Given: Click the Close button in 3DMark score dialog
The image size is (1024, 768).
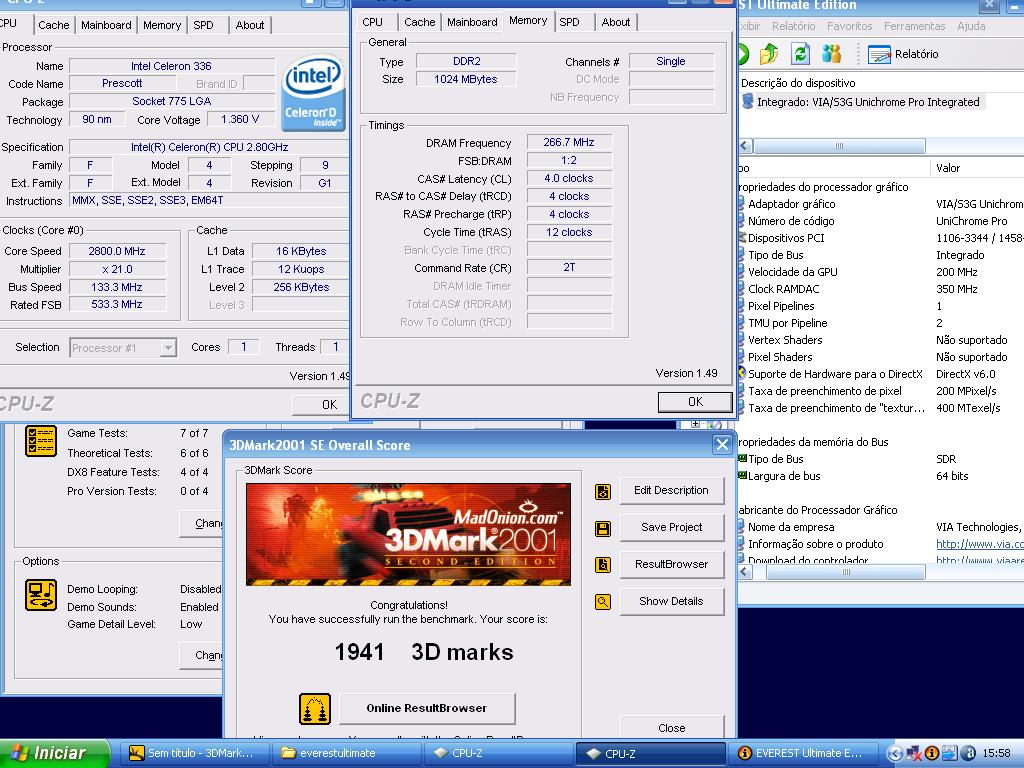Looking at the screenshot, I should 671,728.
